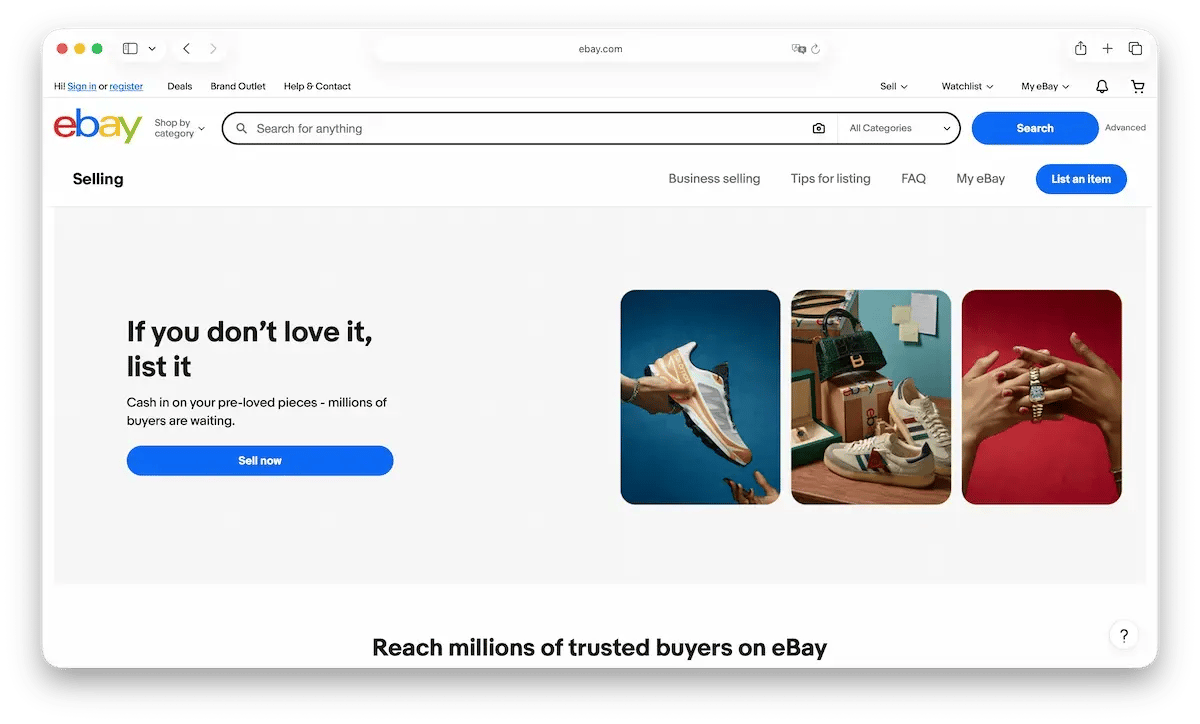Click the Safari share icon
1200x724 pixels.
(1081, 48)
